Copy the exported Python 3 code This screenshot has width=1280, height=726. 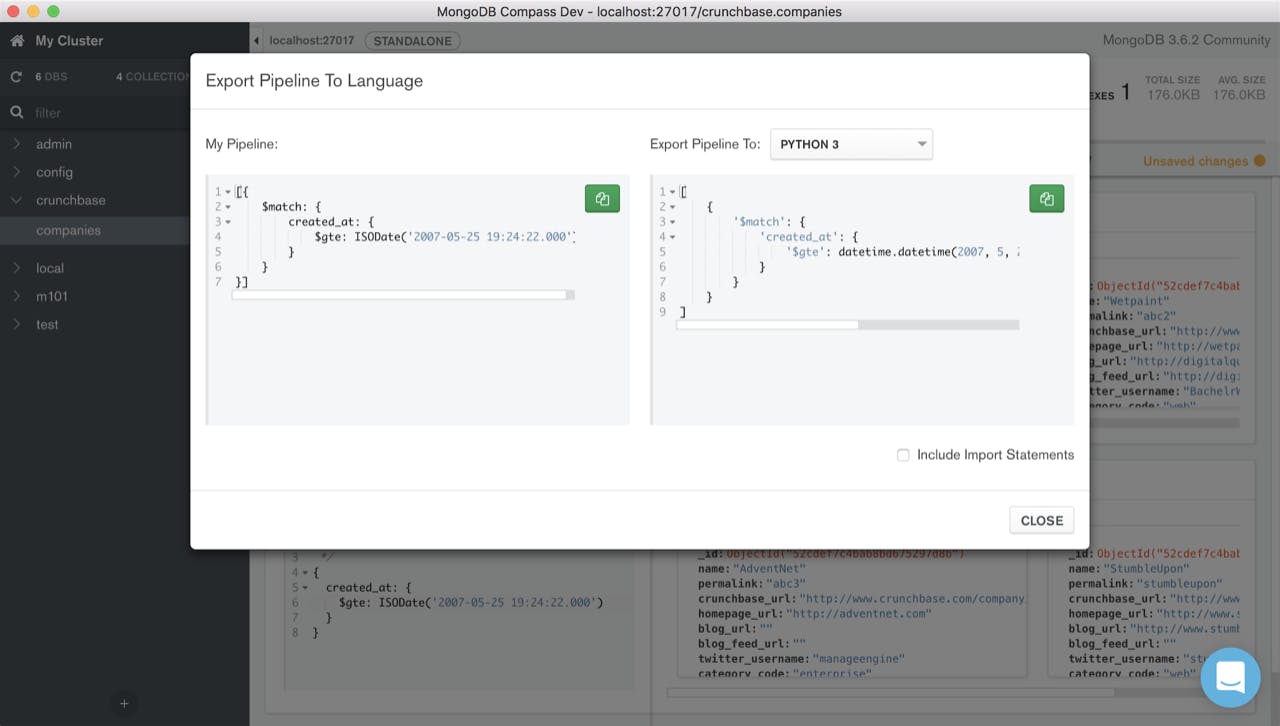[1046, 198]
